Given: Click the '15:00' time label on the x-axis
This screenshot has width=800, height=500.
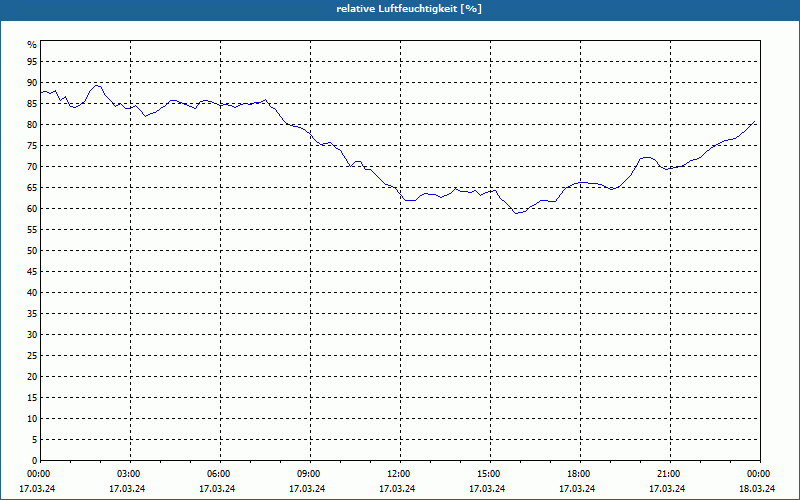Looking at the screenshot, I should [x=490, y=474].
